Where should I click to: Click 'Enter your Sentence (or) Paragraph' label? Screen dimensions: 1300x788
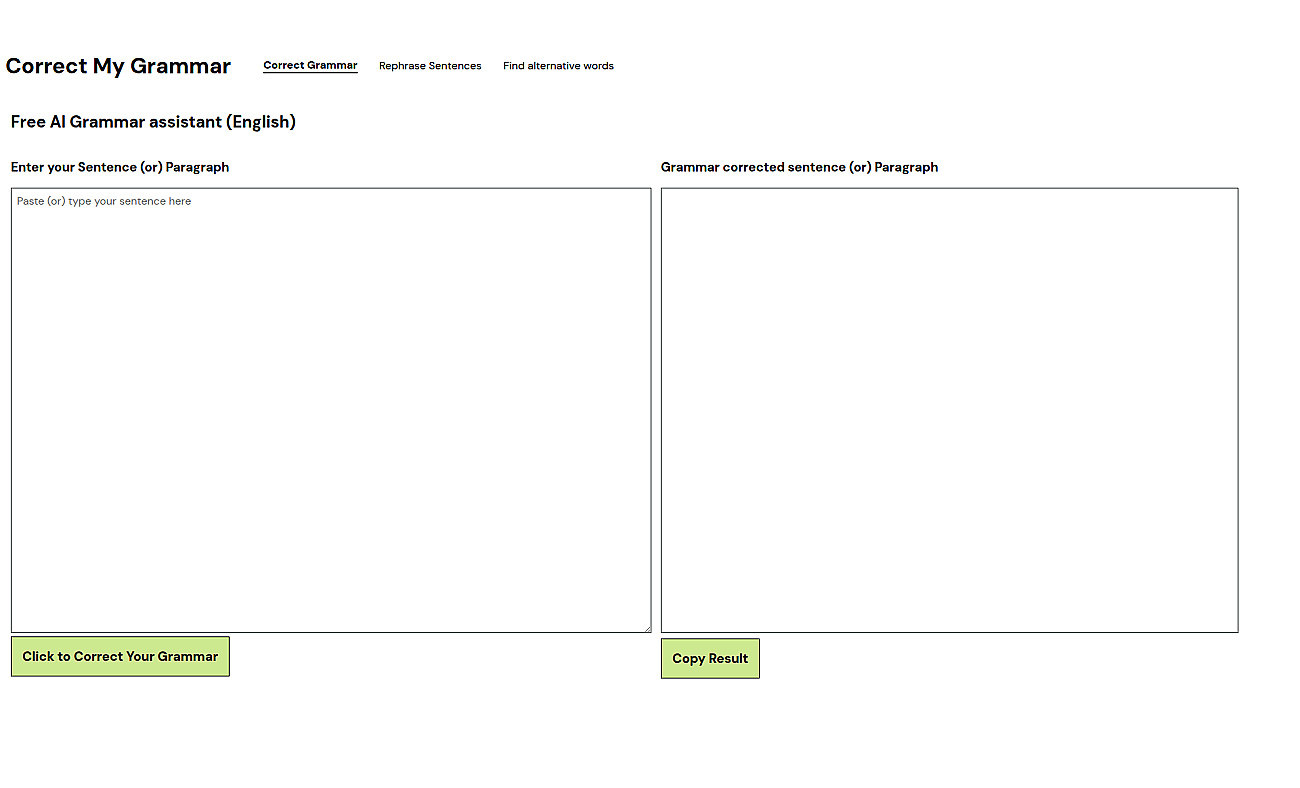pyautogui.click(x=120, y=167)
